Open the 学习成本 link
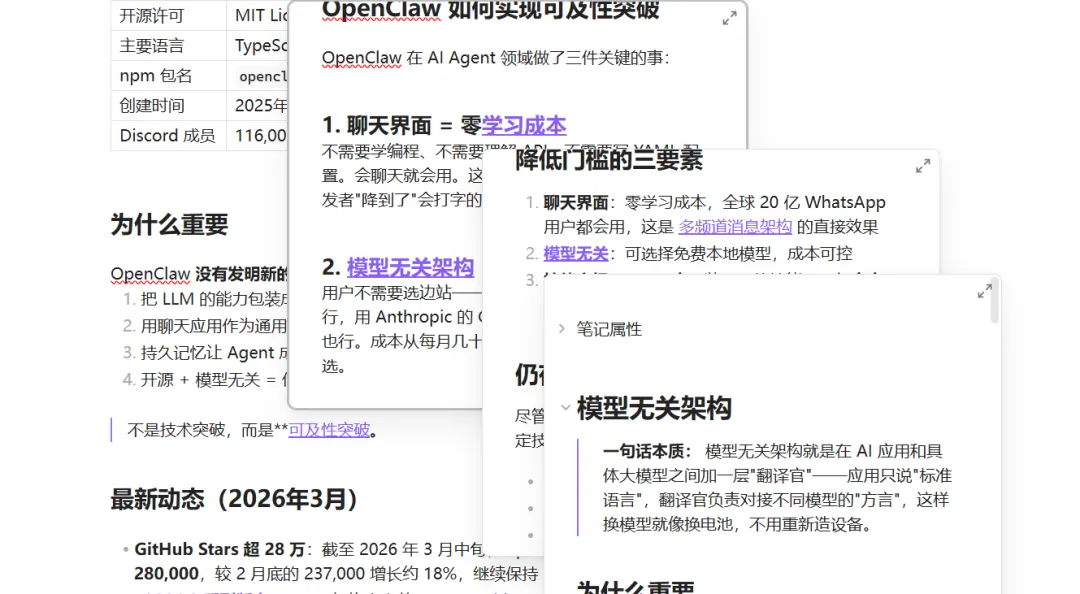The height and width of the screenshot is (594, 1080). click(523, 125)
